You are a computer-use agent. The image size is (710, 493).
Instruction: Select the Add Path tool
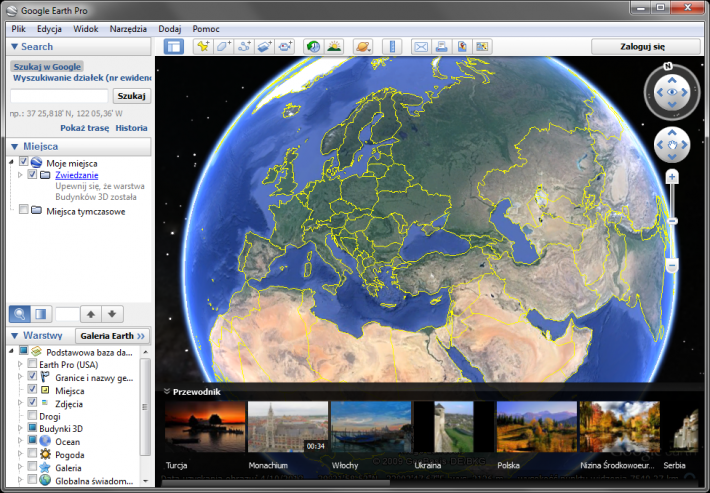tap(244, 46)
